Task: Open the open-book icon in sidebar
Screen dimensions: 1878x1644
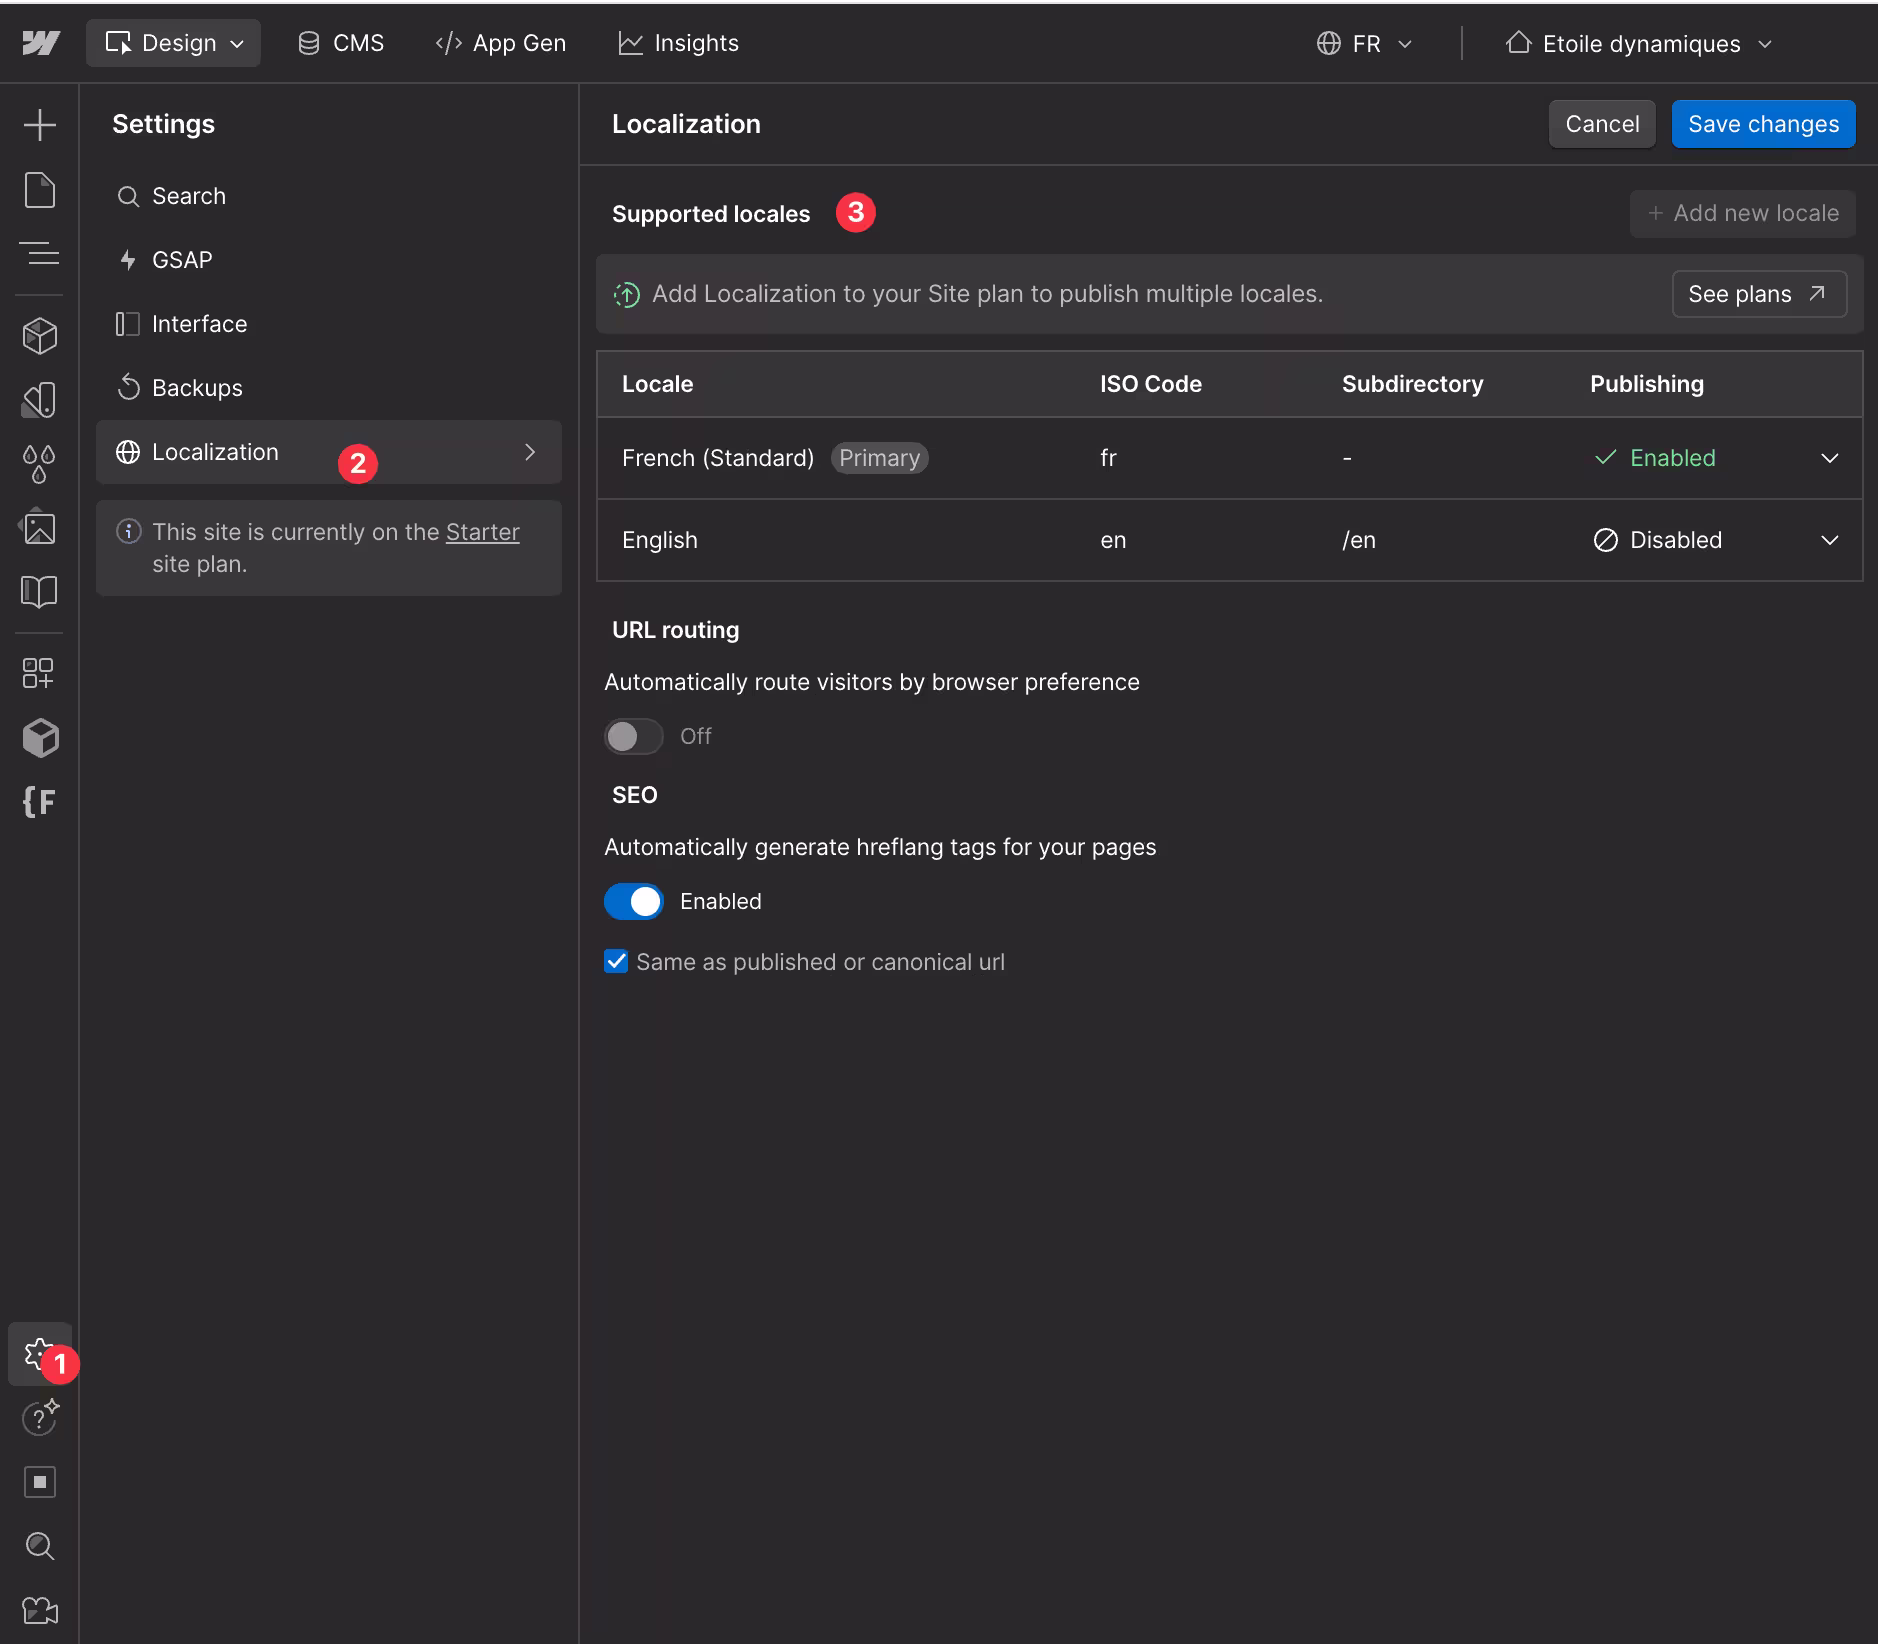Action: pos(40,592)
